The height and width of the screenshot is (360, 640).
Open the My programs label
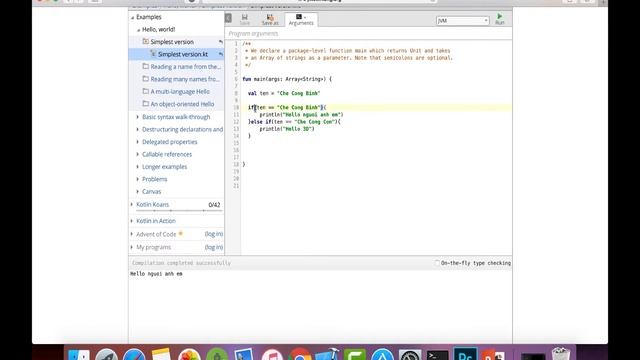tap(153, 247)
